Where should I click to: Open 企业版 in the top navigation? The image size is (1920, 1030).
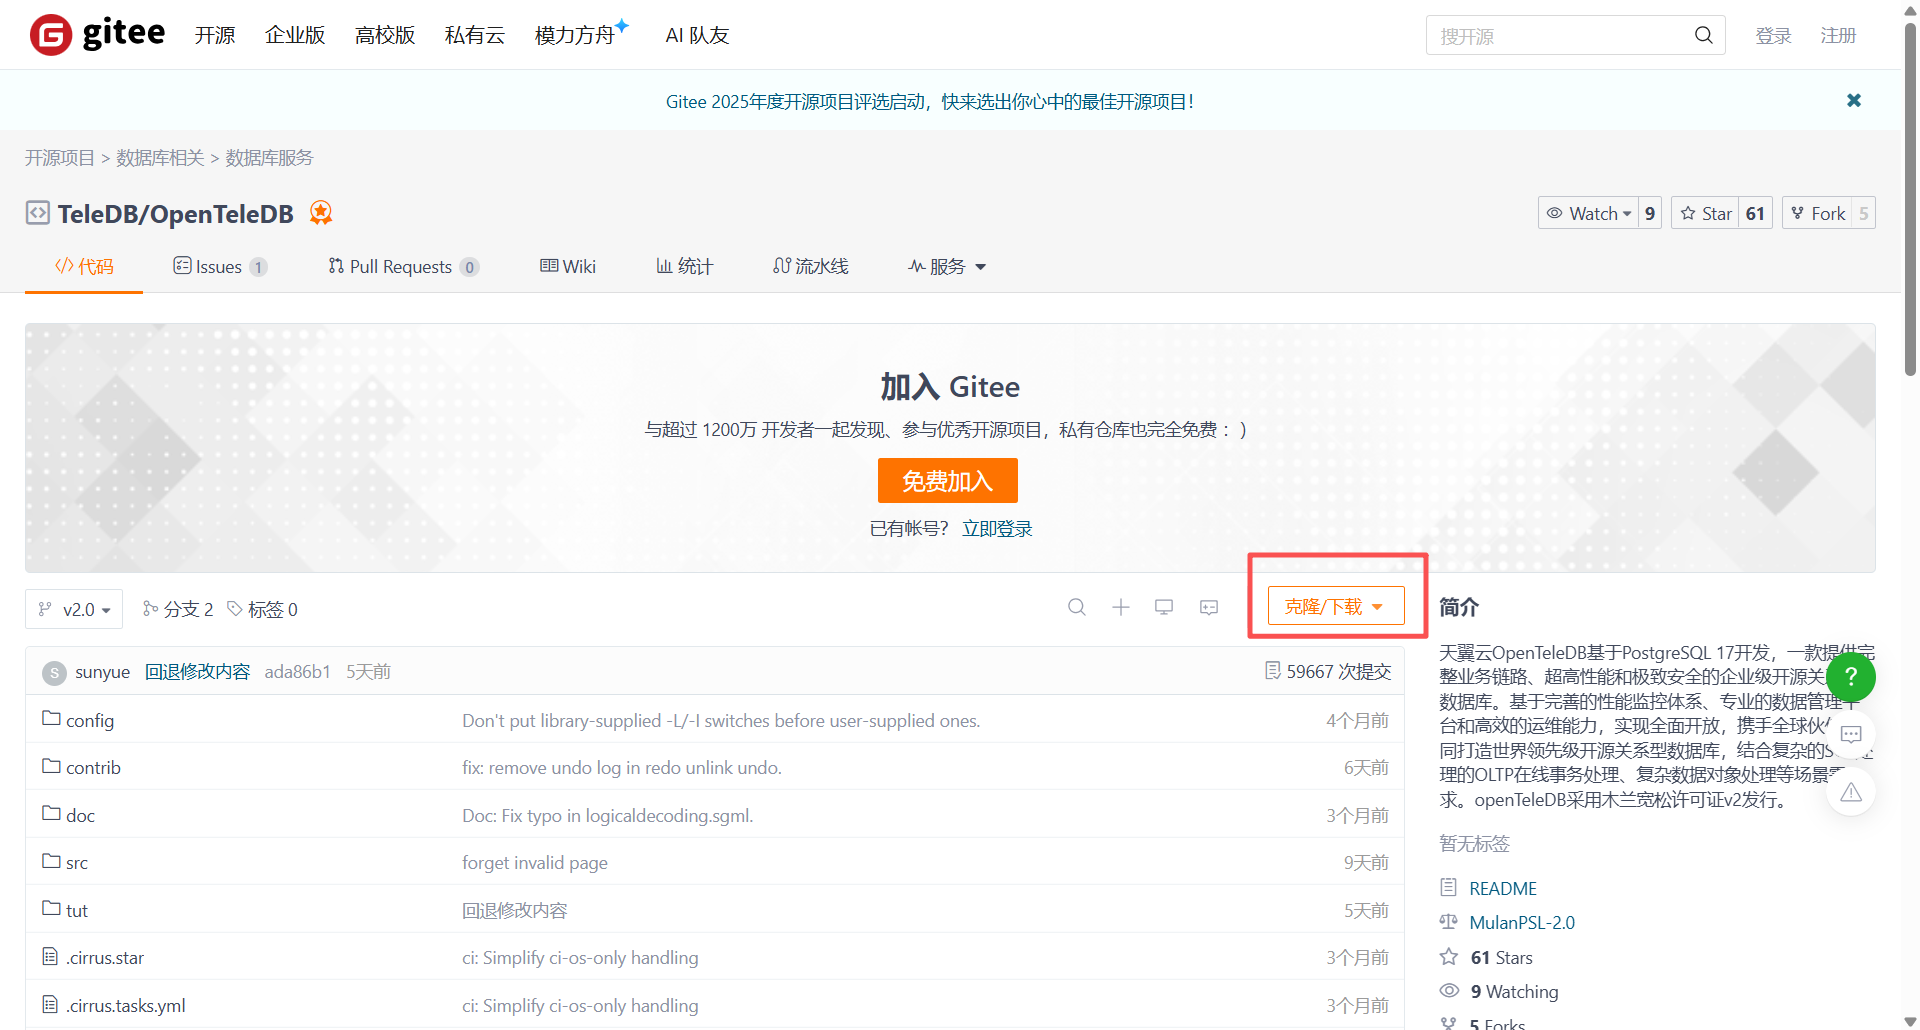pos(295,35)
